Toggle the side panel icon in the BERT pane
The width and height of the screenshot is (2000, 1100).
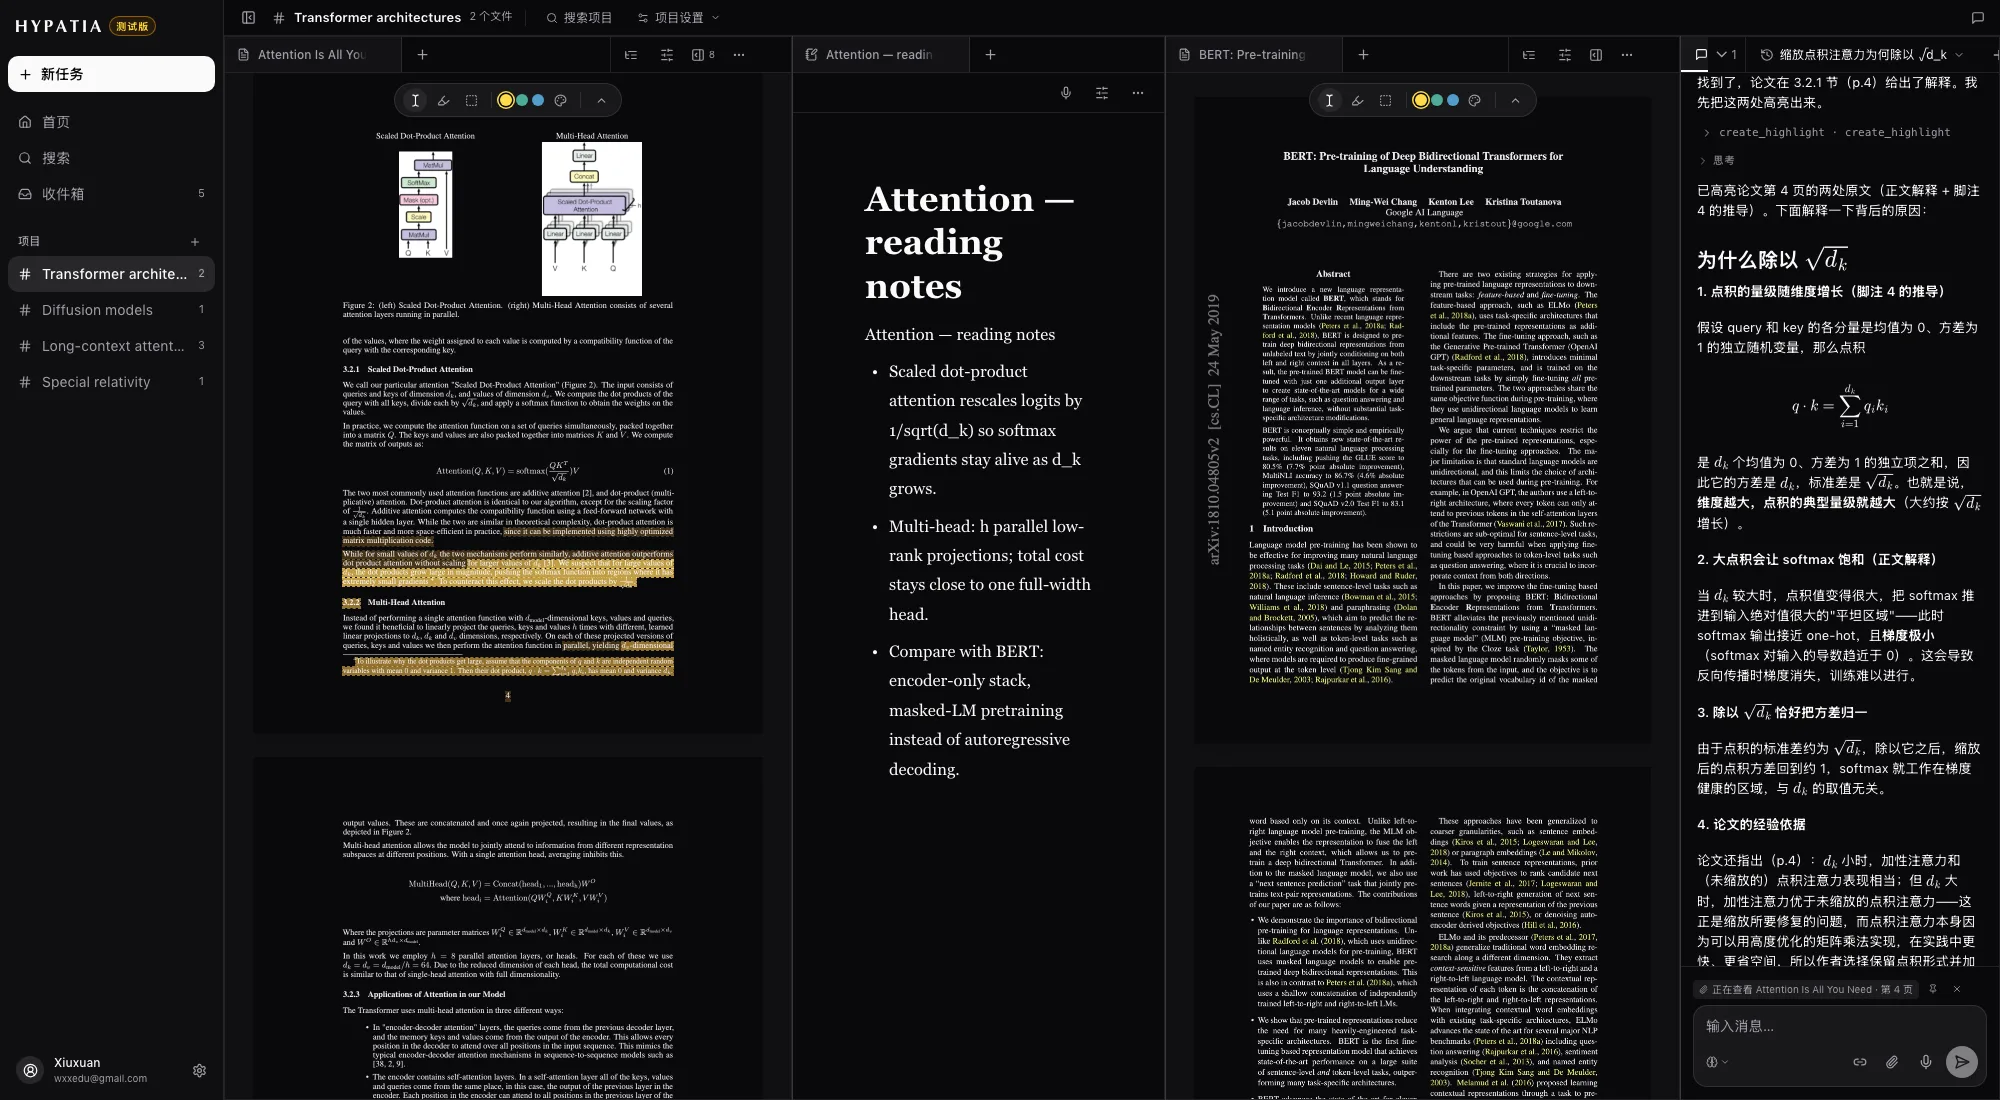coord(1596,55)
